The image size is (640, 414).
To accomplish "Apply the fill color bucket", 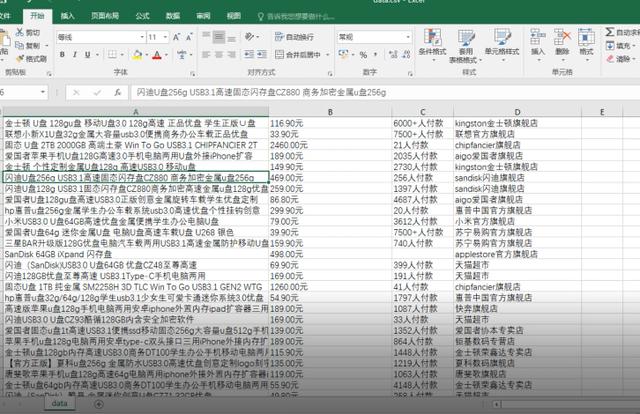I will click(137, 55).
